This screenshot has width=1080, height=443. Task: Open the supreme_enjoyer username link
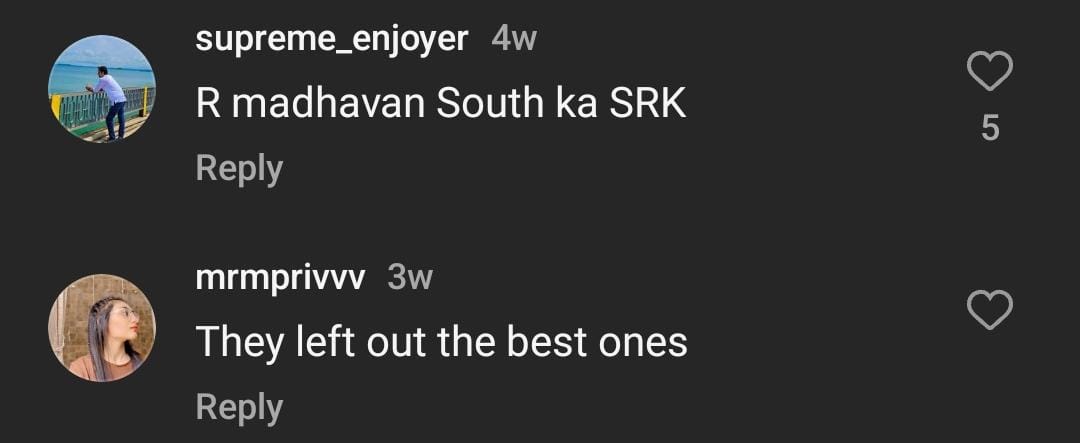[332, 41]
